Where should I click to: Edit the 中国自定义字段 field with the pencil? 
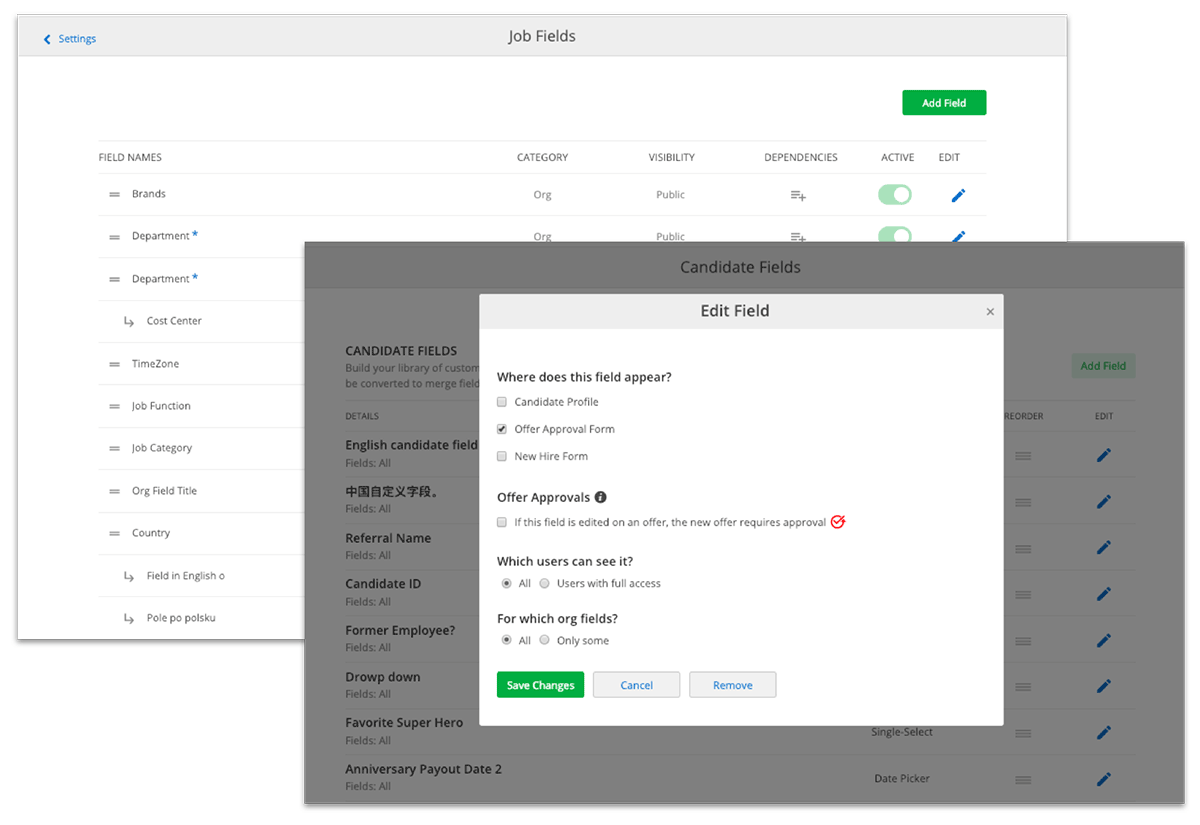[x=1103, y=501]
